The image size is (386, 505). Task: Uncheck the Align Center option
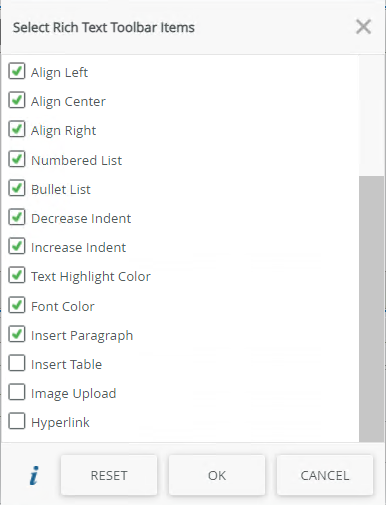point(17,100)
